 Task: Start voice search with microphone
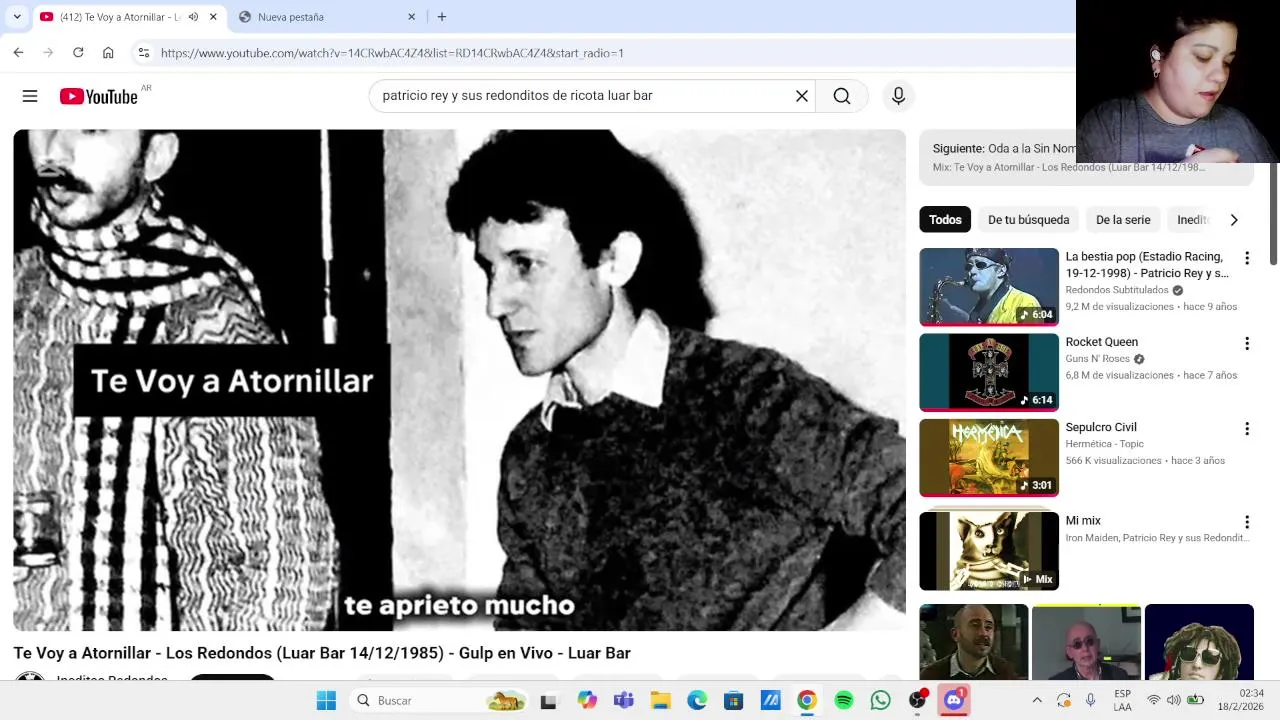click(x=898, y=96)
